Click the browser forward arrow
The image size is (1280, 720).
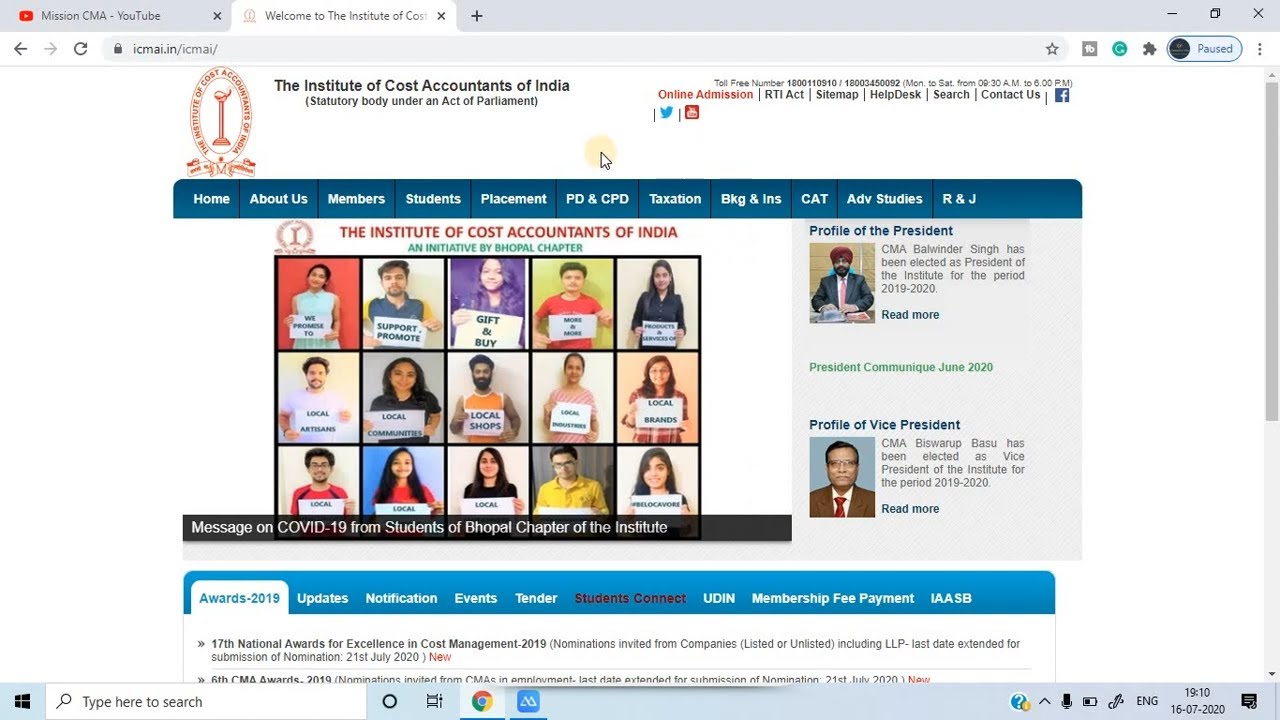click(x=50, y=48)
